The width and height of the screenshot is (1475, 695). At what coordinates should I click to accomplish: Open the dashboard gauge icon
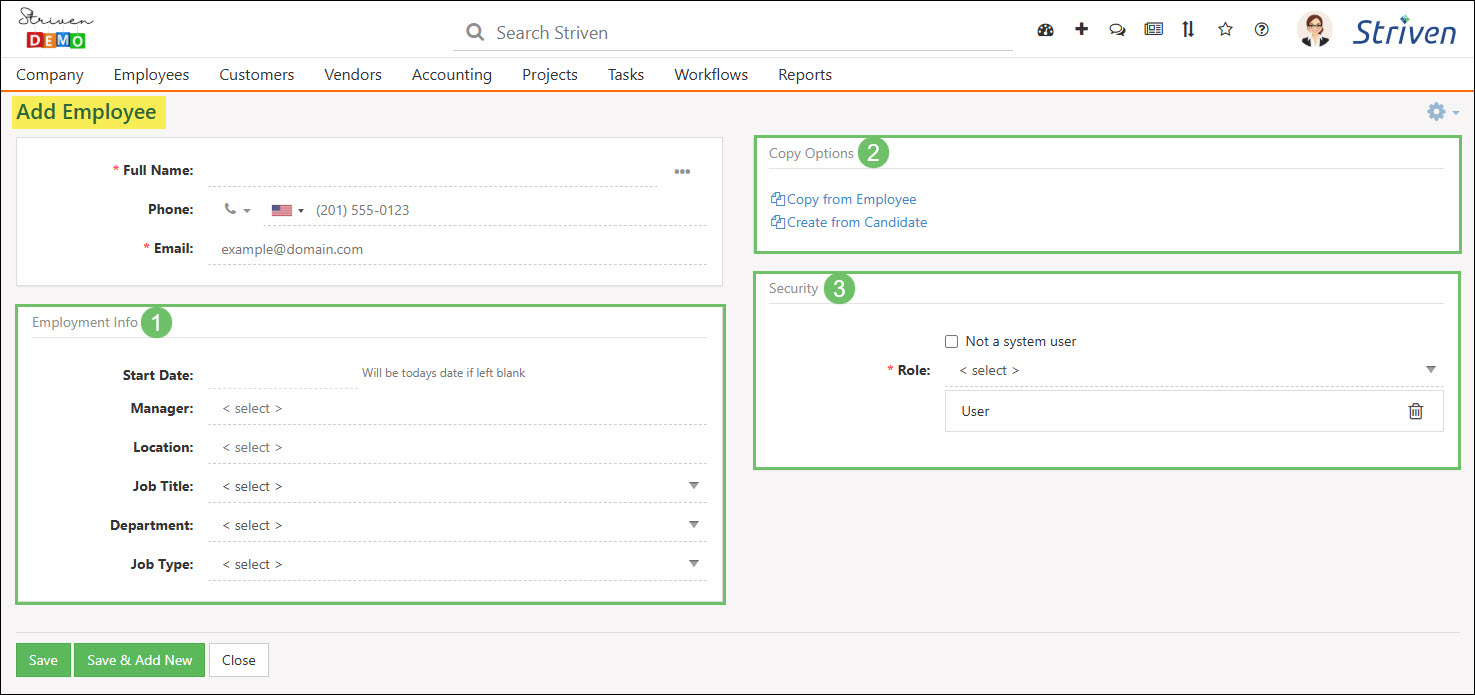(x=1046, y=30)
